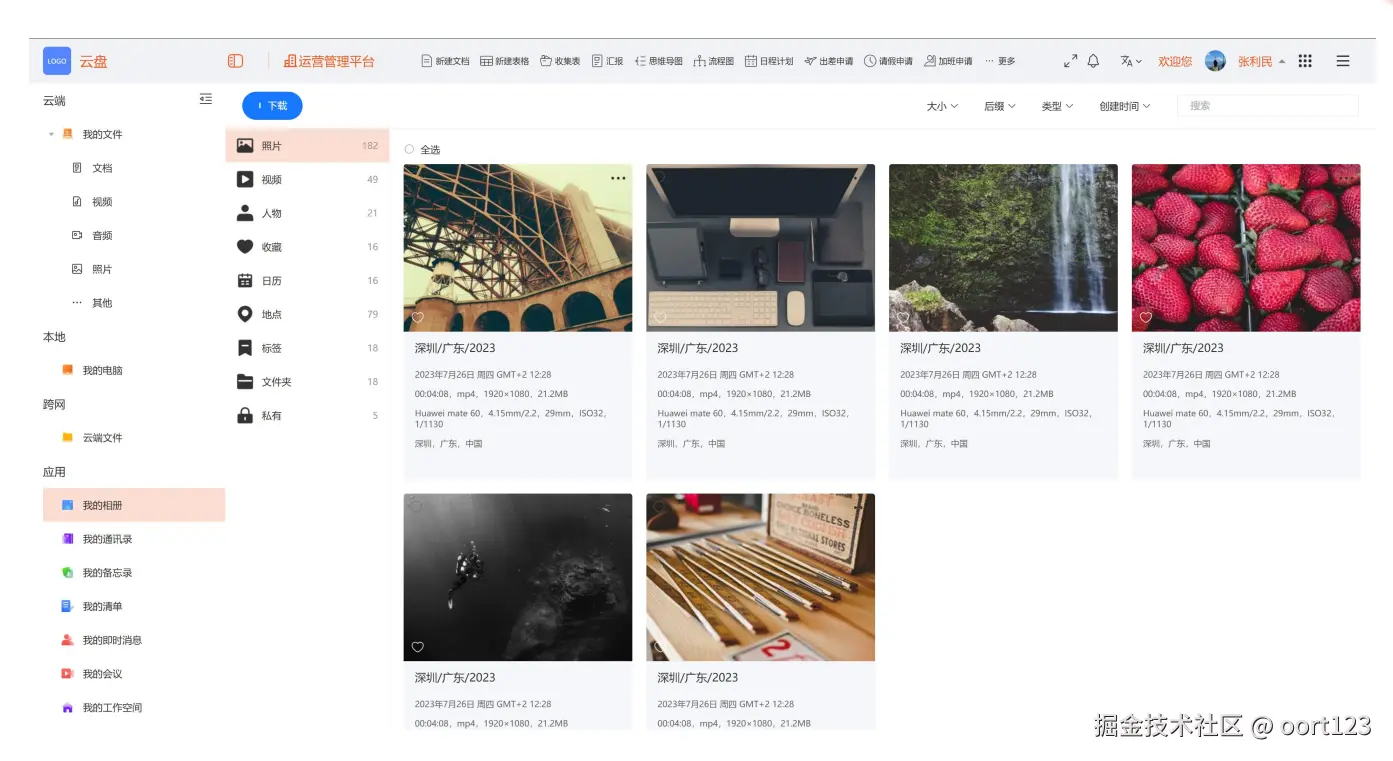This screenshot has width=1393, height=761.
Task: Open the desk workspace photo thumbnail
Action: 760,248
